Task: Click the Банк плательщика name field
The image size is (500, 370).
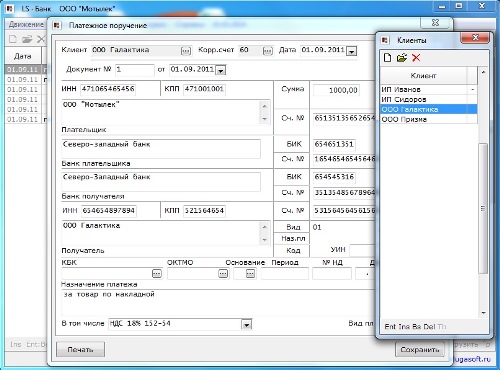Action: click(161, 149)
